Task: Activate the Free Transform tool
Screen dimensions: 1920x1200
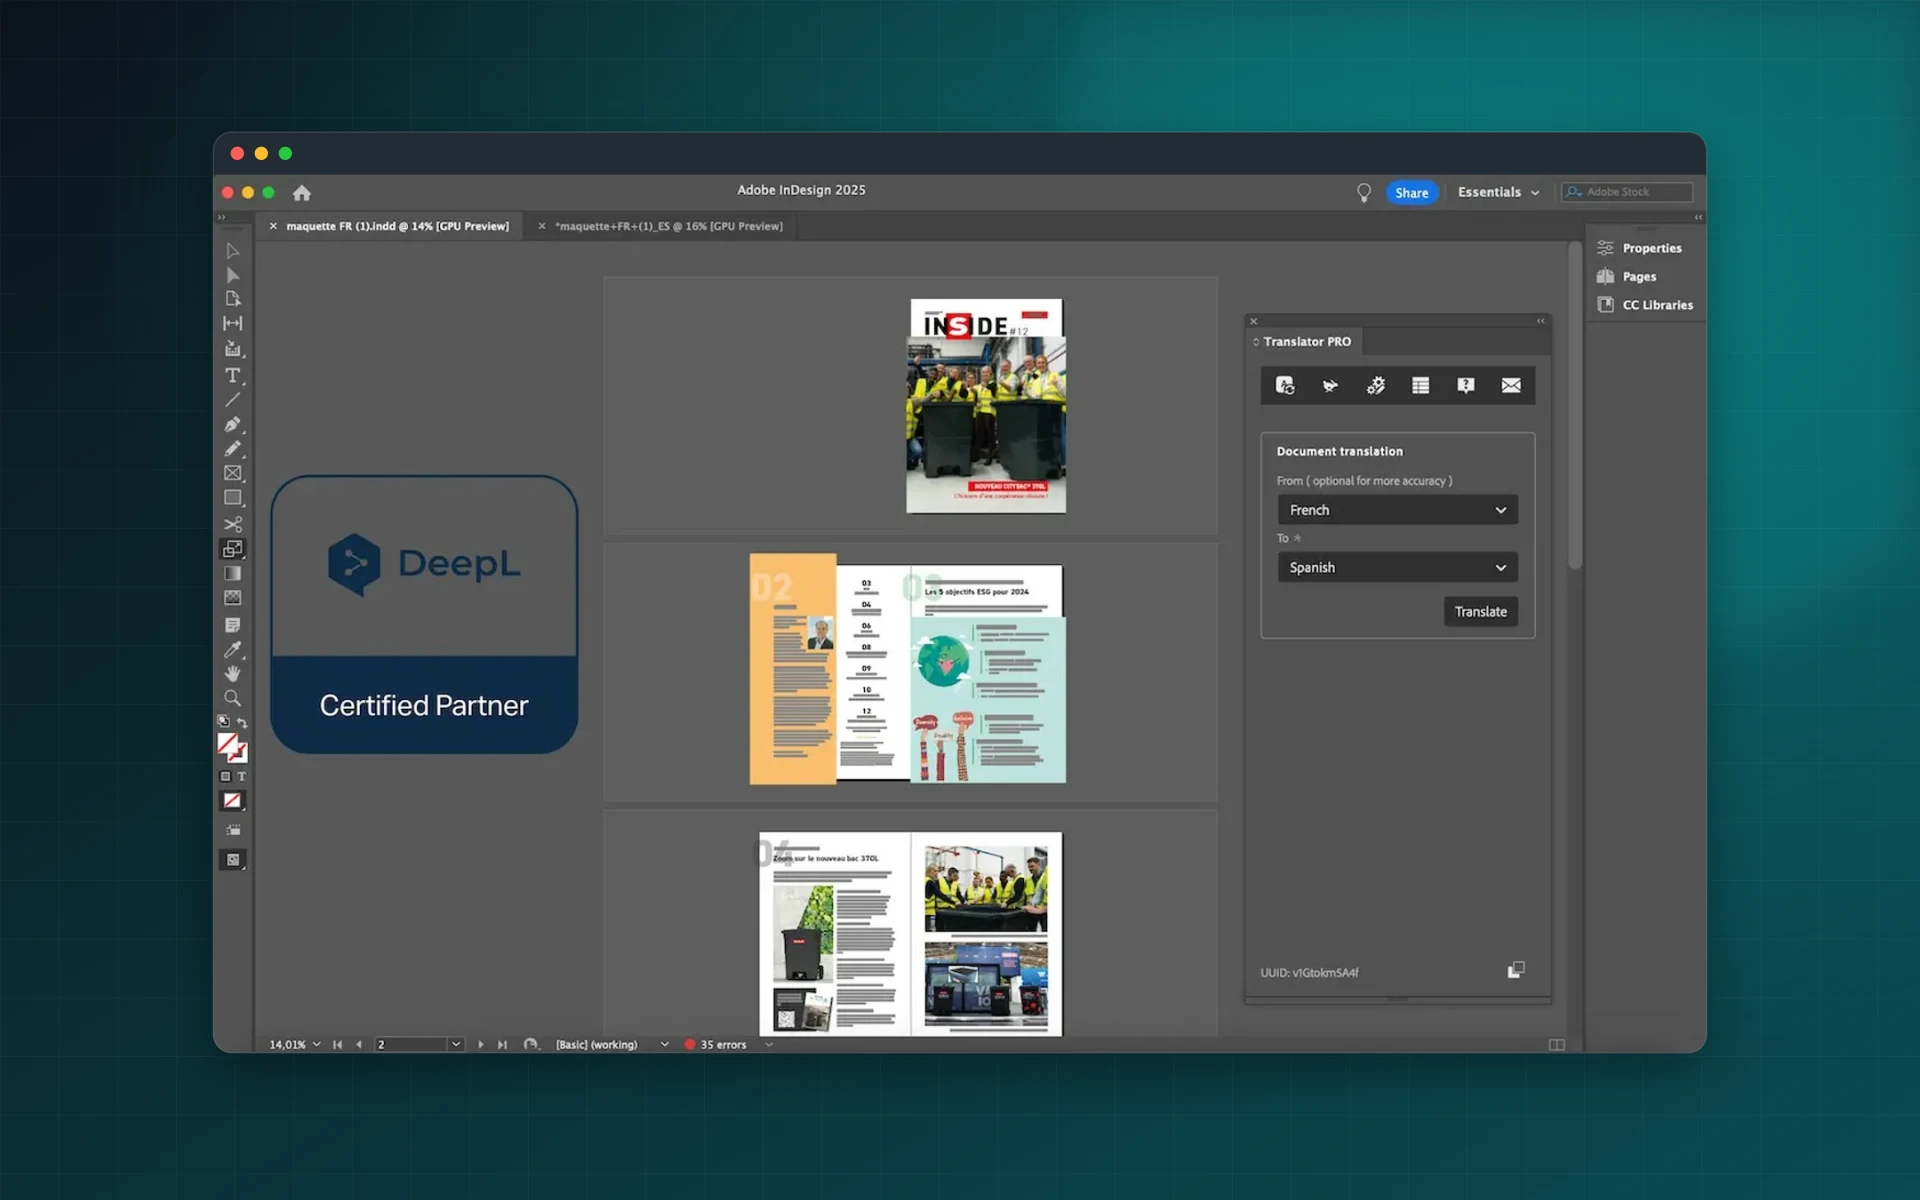Action: [232, 549]
